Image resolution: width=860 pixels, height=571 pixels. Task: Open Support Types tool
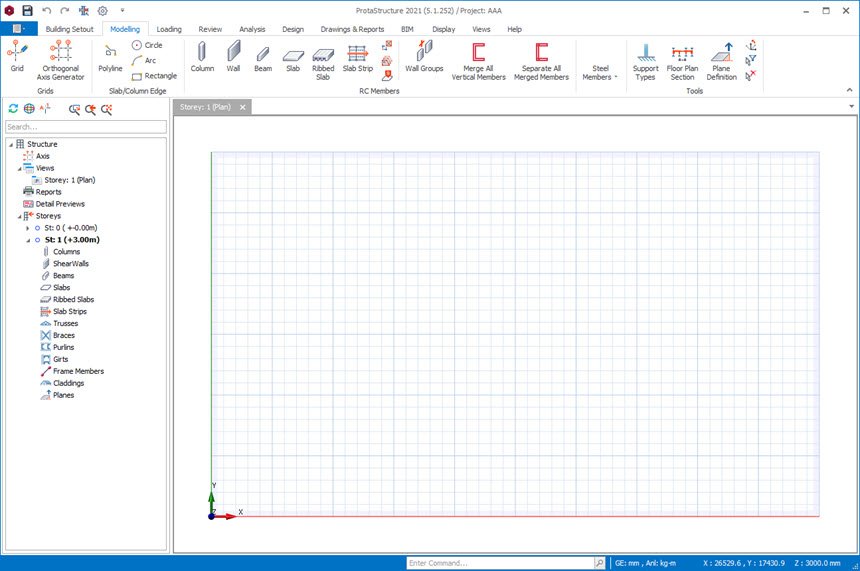point(646,61)
